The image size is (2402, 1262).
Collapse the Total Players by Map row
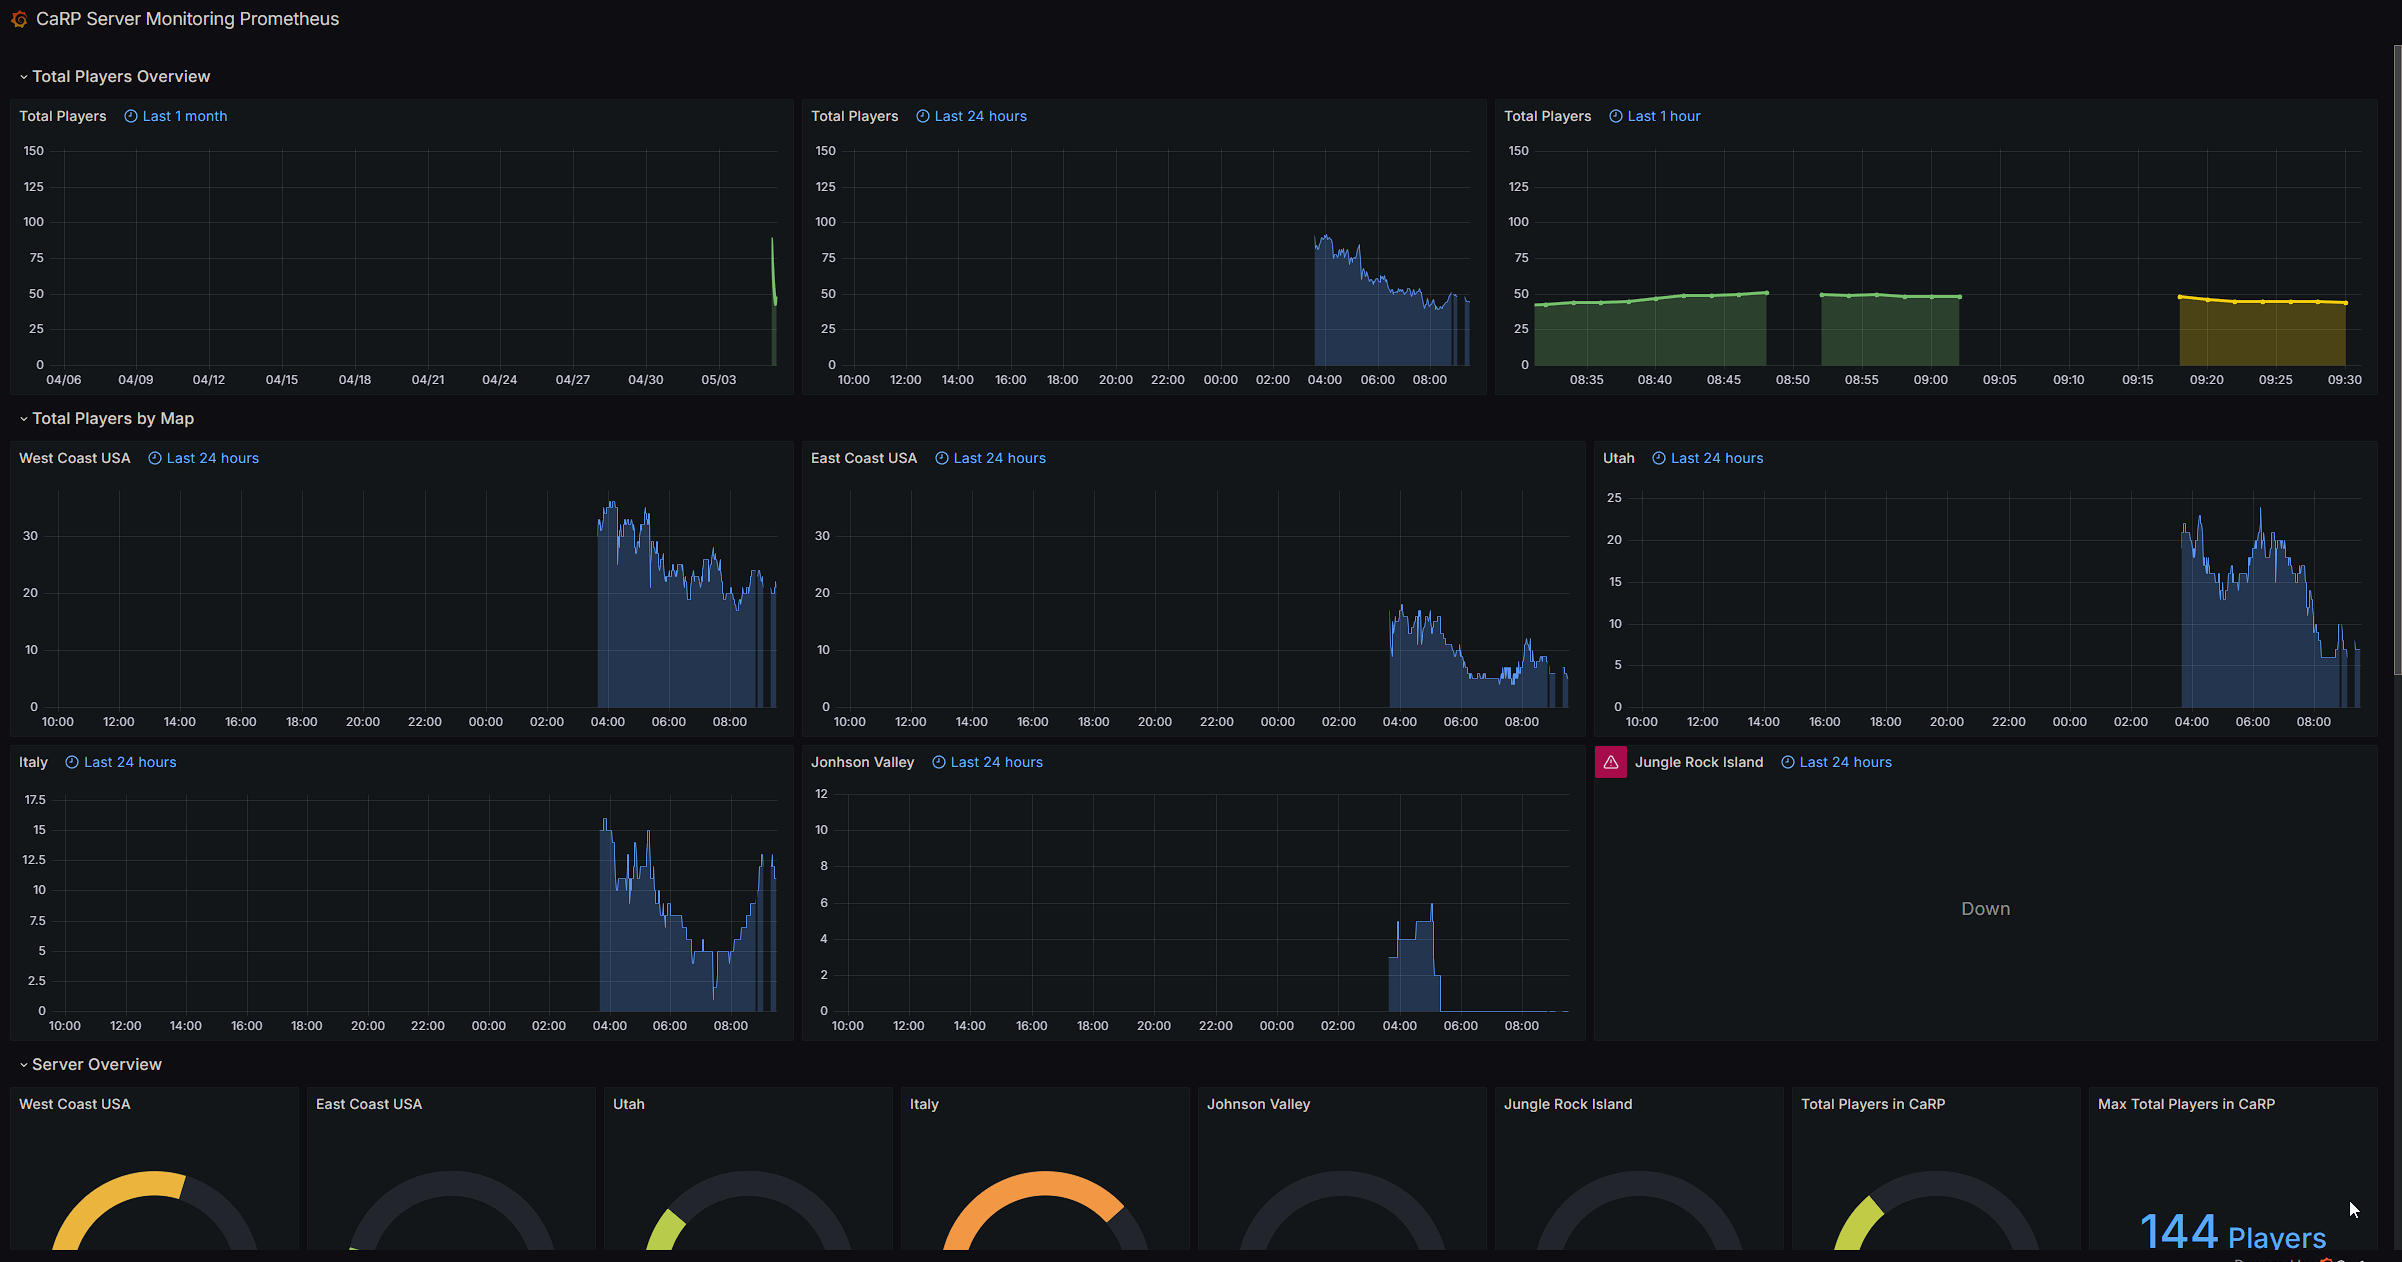click(106, 418)
